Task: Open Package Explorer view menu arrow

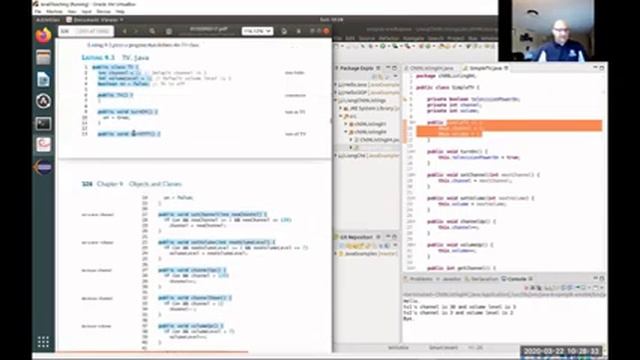Action: pos(395,77)
